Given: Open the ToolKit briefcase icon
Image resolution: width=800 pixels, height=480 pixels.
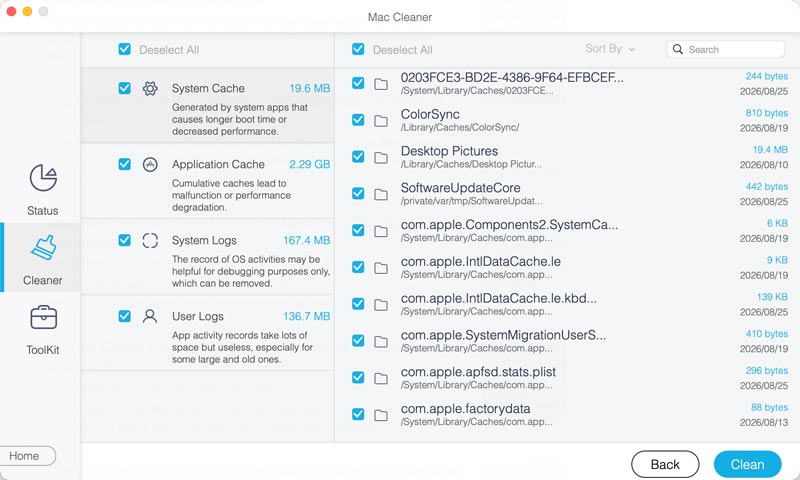Looking at the screenshot, I should 43,317.
